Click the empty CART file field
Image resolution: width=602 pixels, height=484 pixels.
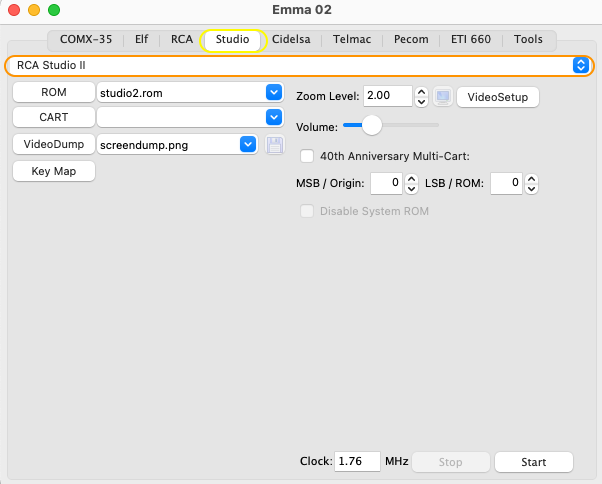181,117
